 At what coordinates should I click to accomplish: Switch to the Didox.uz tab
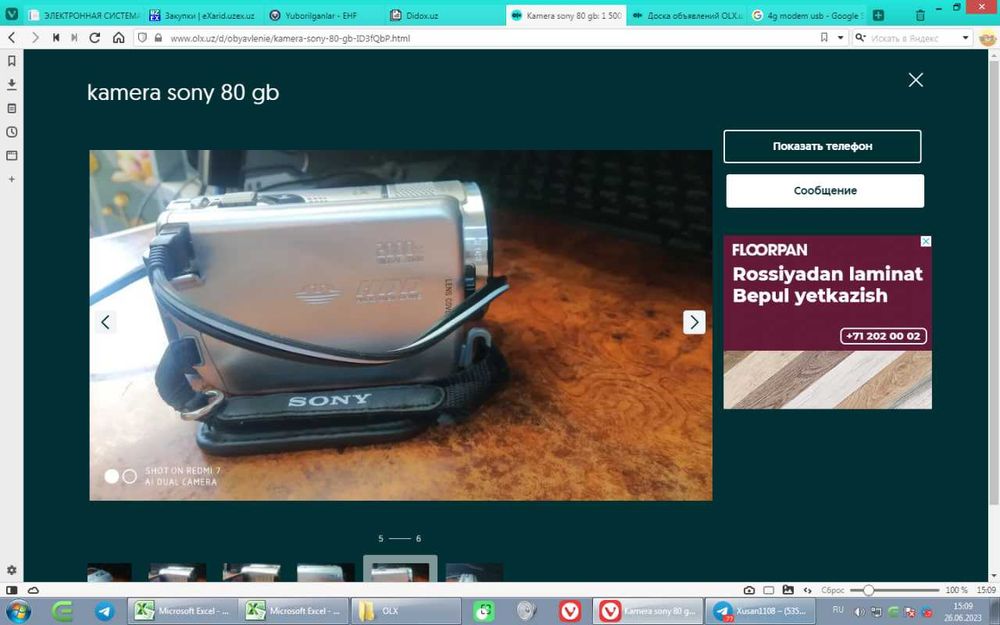444,15
